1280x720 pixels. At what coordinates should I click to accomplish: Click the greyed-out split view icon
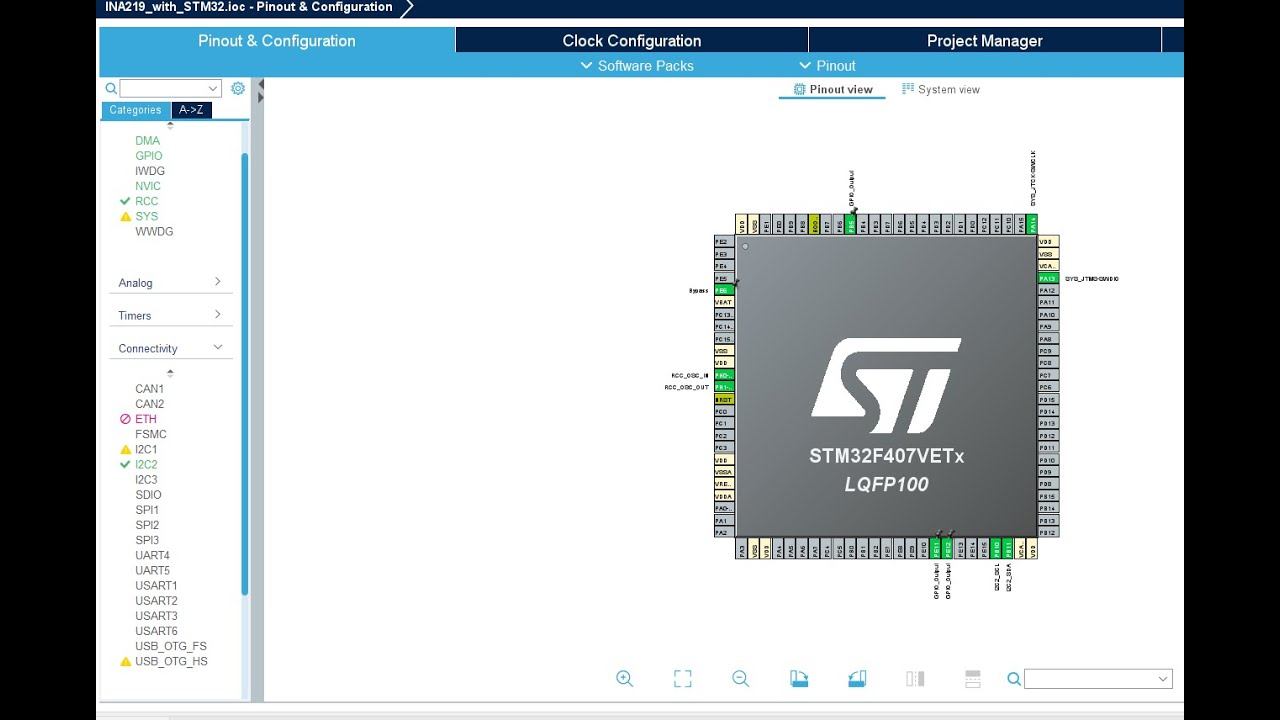point(915,678)
